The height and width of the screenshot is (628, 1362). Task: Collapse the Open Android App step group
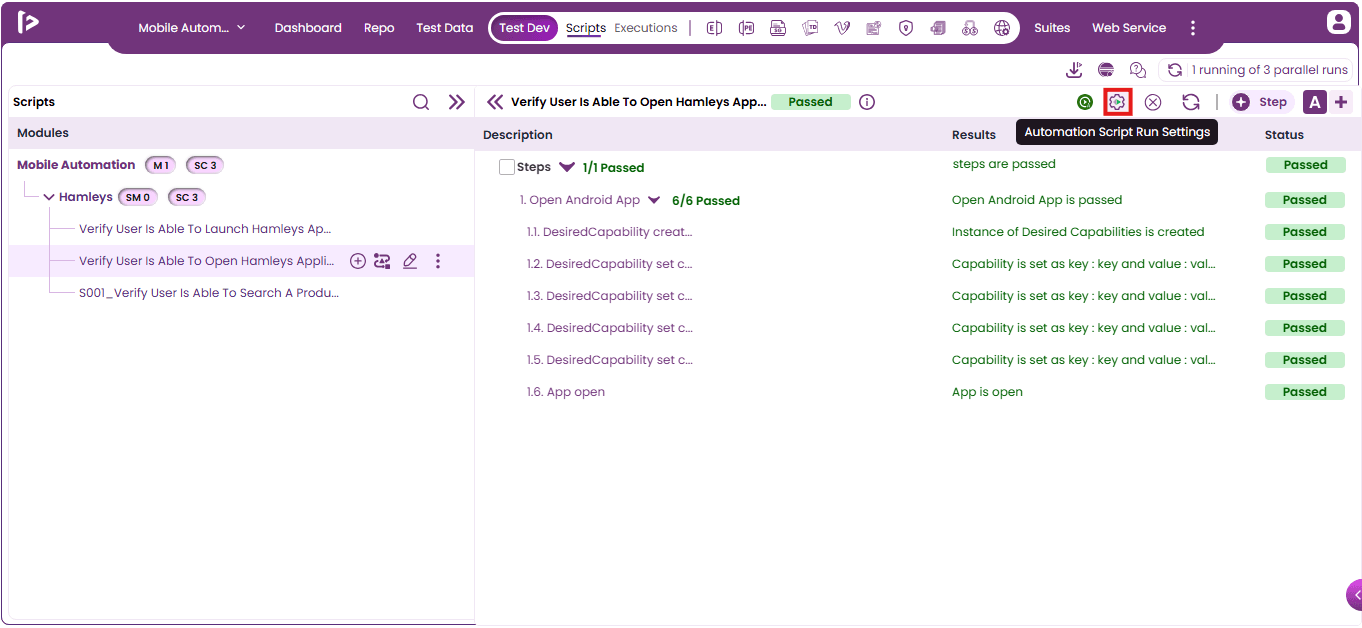click(x=654, y=200)
